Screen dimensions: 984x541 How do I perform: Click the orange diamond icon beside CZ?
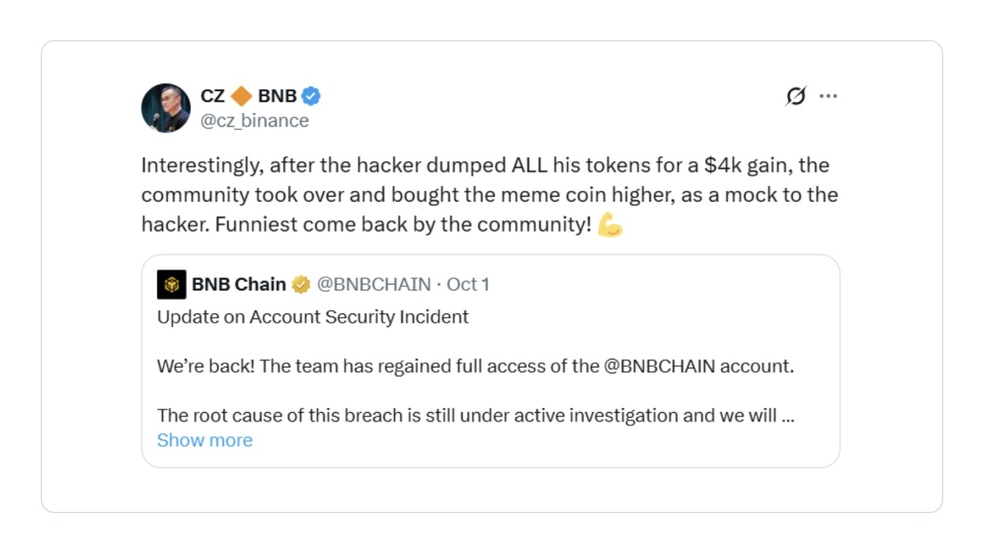pos(241,96)
